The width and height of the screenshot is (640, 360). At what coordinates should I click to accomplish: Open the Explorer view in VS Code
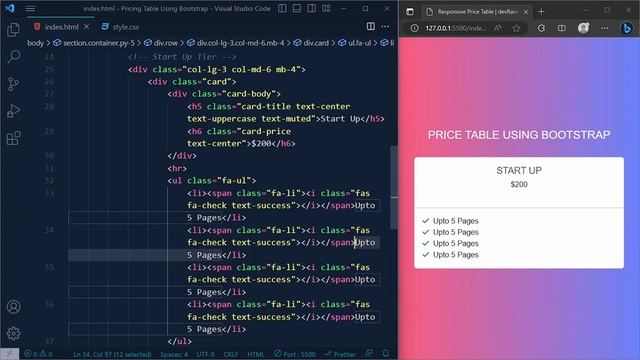point(13,30)
